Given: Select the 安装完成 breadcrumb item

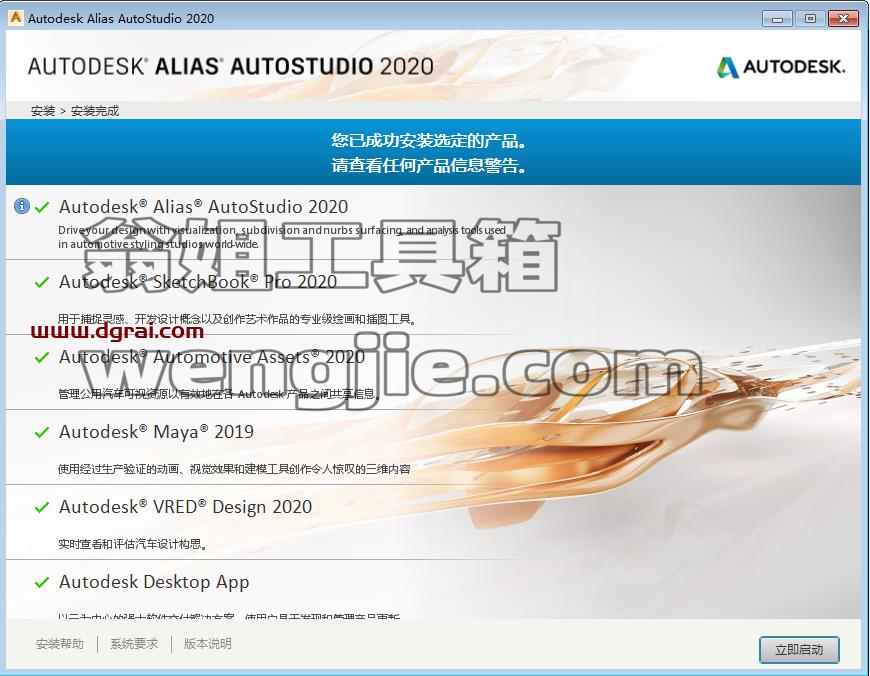Looking at the screenshot, I should 95,111.
